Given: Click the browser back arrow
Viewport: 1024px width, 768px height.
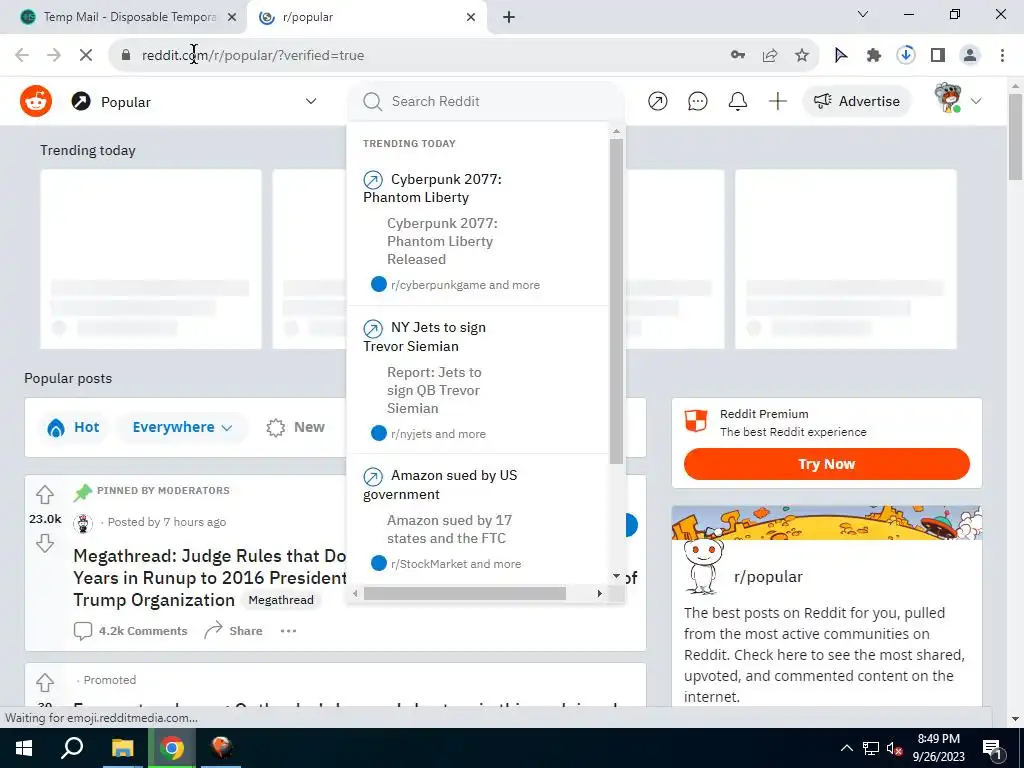Looking at the screenshot, I should 22,55.
